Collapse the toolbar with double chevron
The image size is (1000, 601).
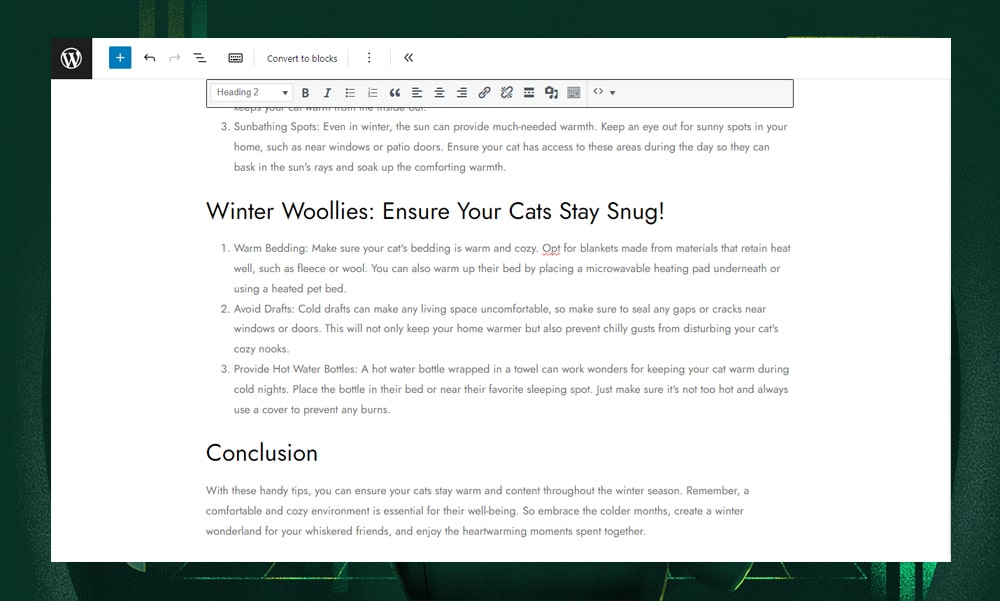(408, 58)
